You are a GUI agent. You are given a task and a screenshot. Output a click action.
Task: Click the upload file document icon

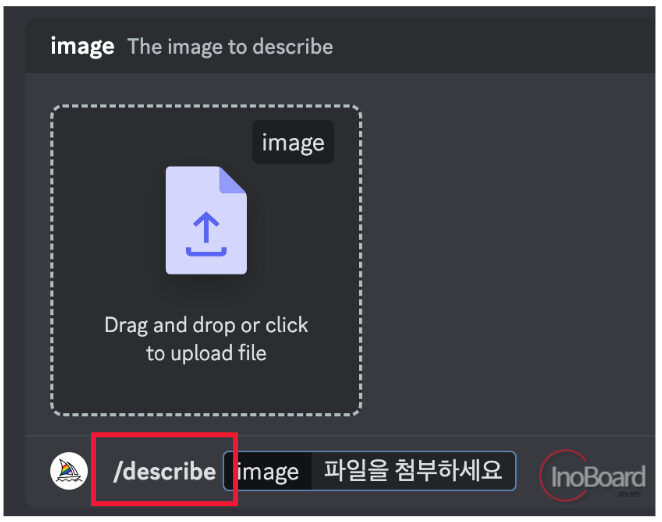click(206, 220)
